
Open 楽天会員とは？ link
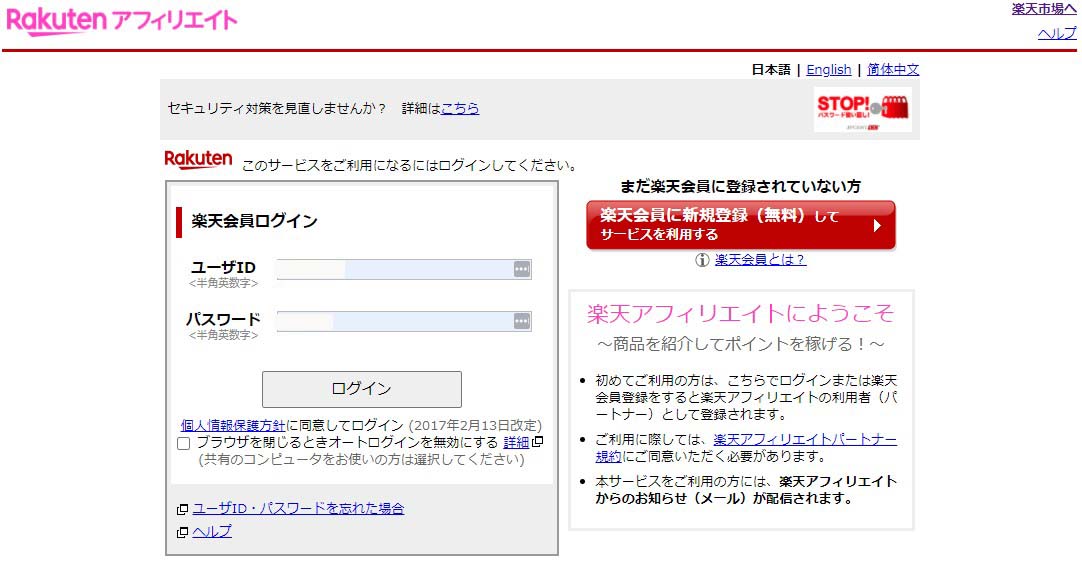760,260
